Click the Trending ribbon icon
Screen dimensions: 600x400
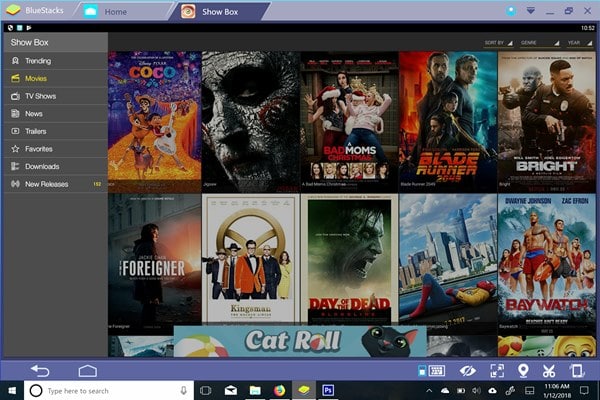(x=15, y=60)
